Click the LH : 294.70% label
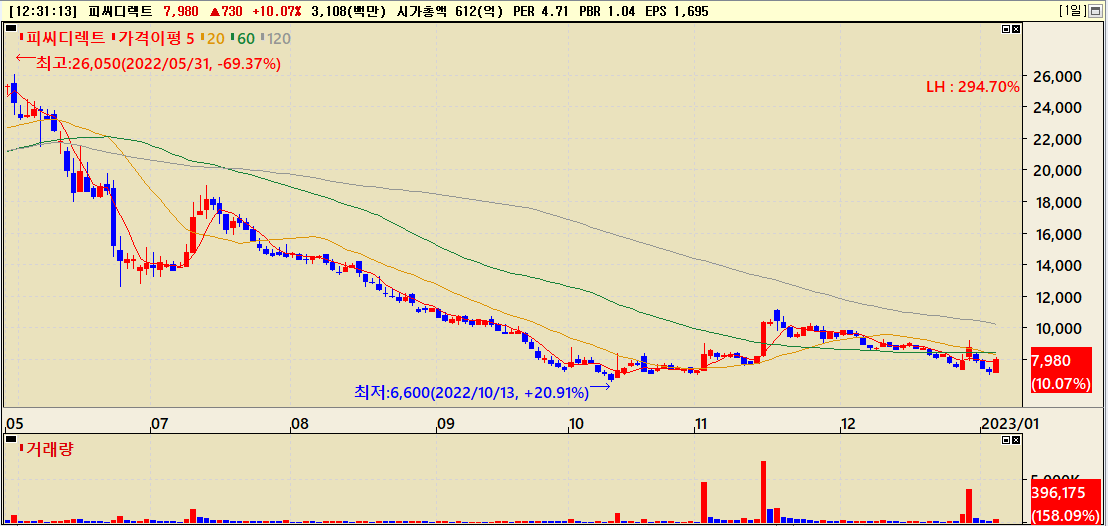Screen dimensions: 1108x526 pyautogui.click(x=972, y=88)
